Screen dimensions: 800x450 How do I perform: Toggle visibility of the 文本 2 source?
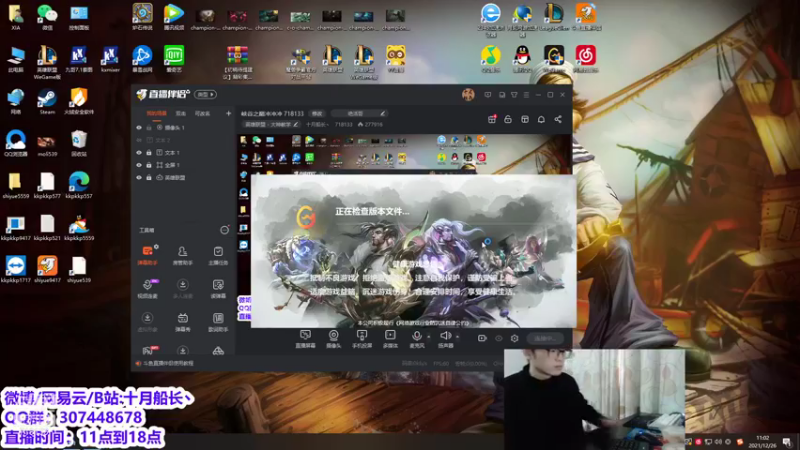coord(139,140)
